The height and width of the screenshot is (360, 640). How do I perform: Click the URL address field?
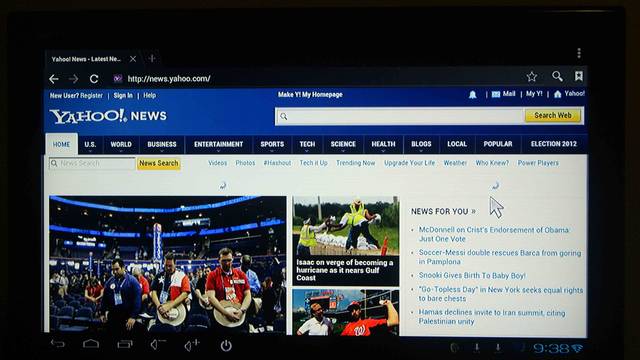[169, 79]
